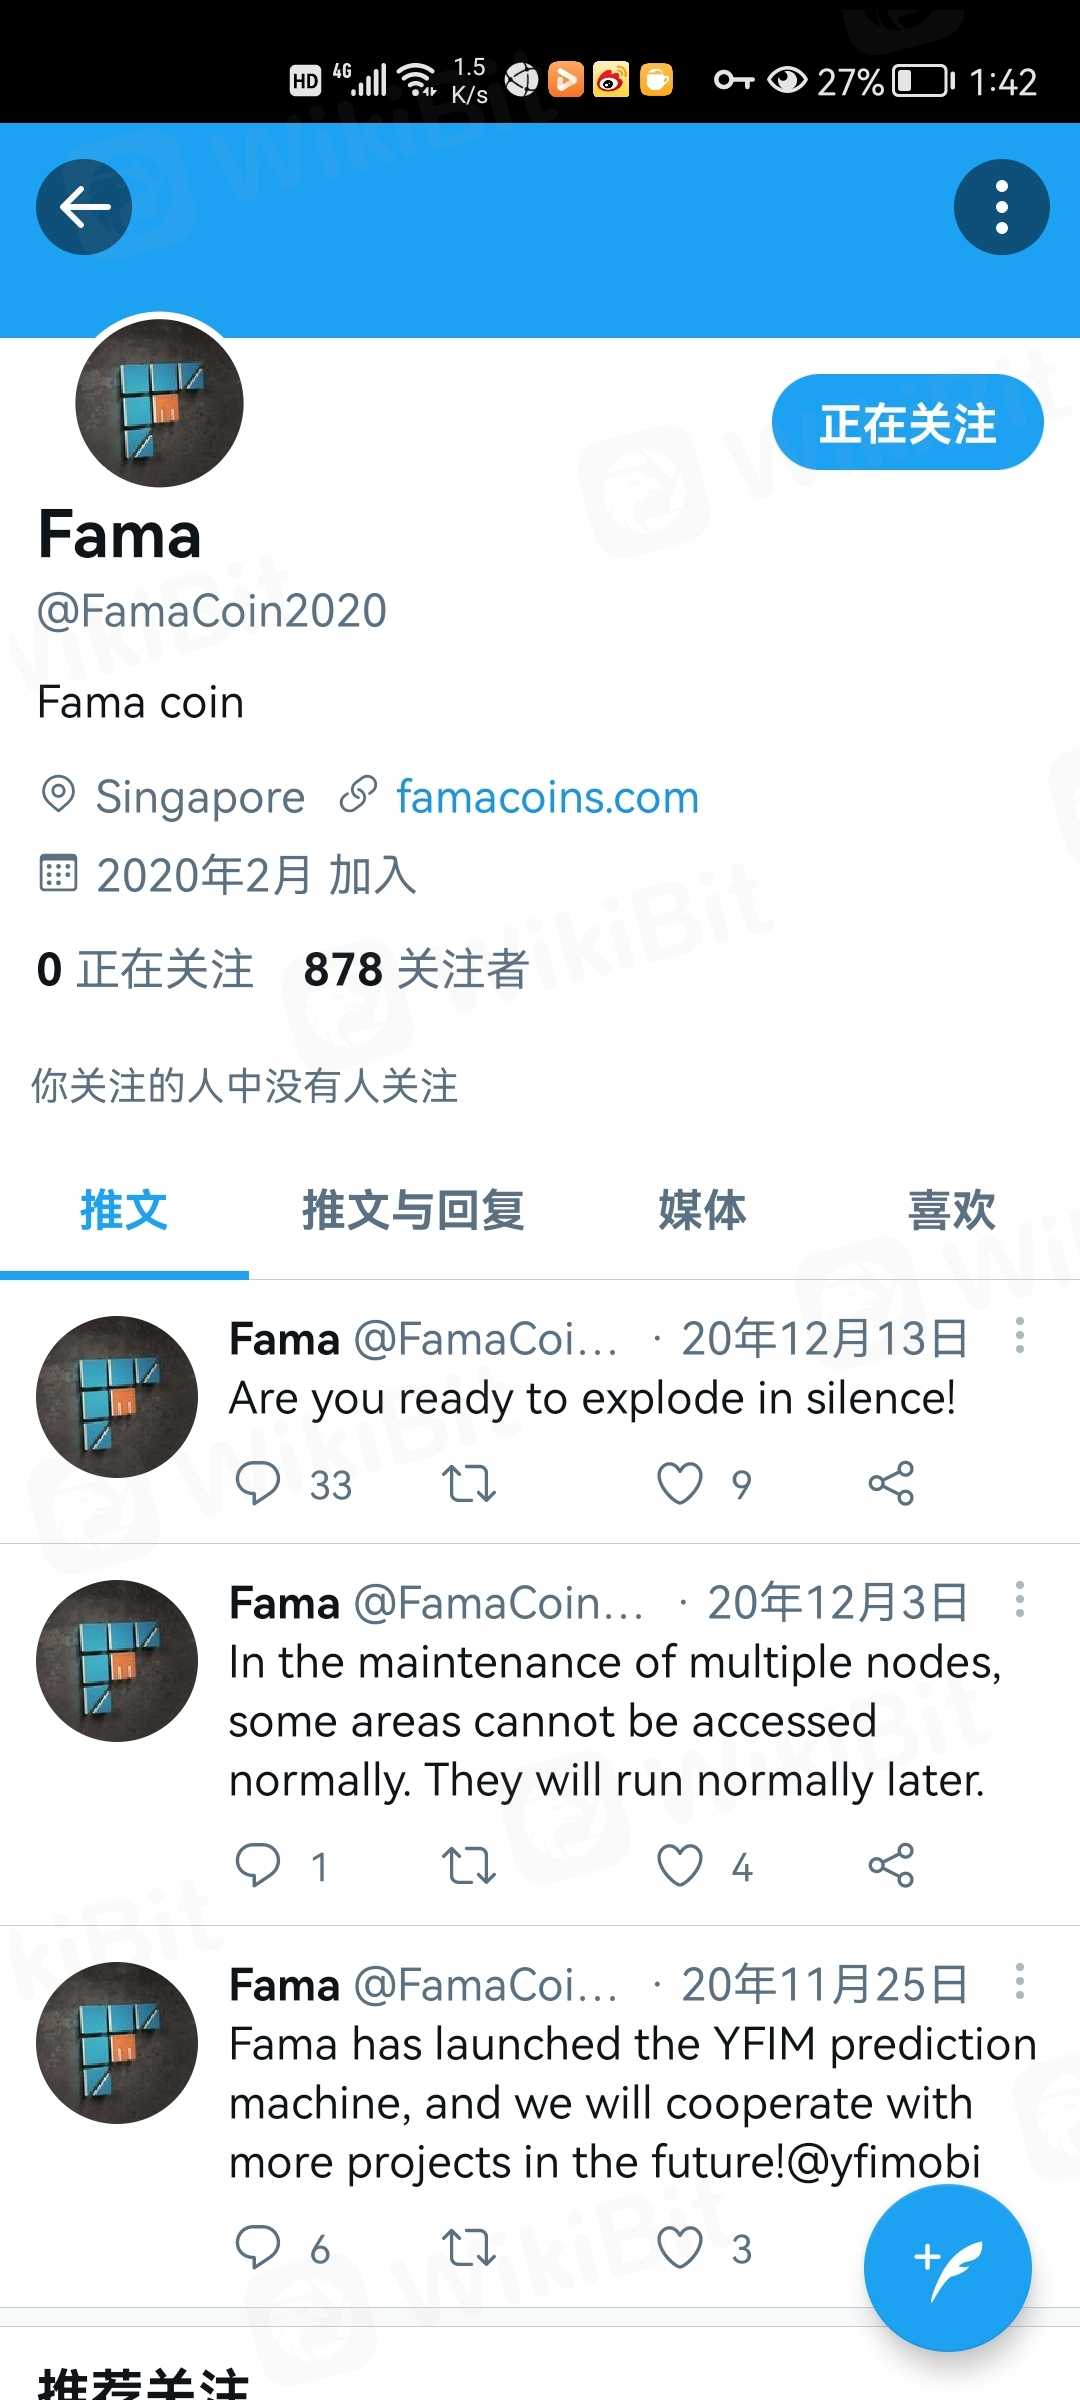Open the 喜欢 likes tab
This screenshot has height=2400, width=1080.
[x=951, y=1210]
